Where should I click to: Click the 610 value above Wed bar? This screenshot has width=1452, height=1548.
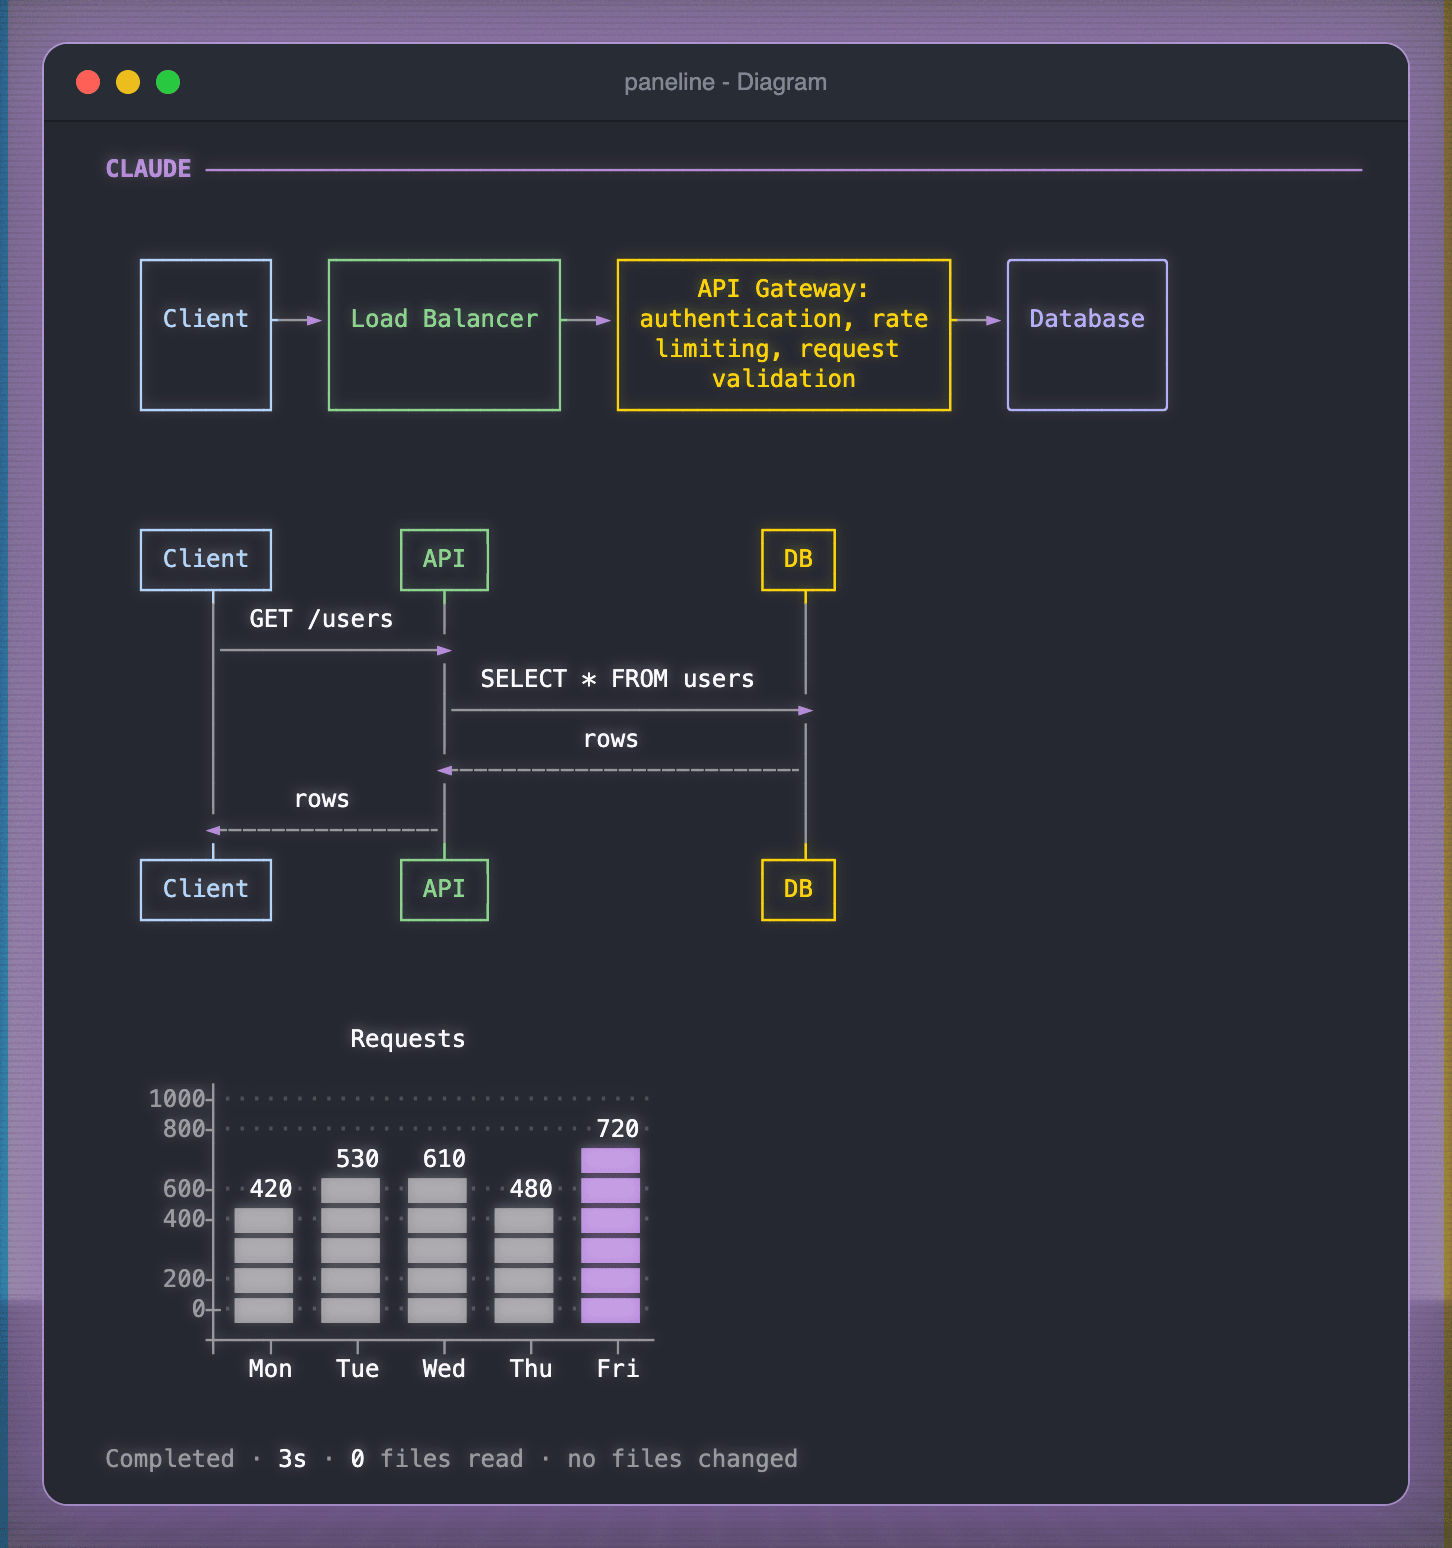(x=444, y=1159)
